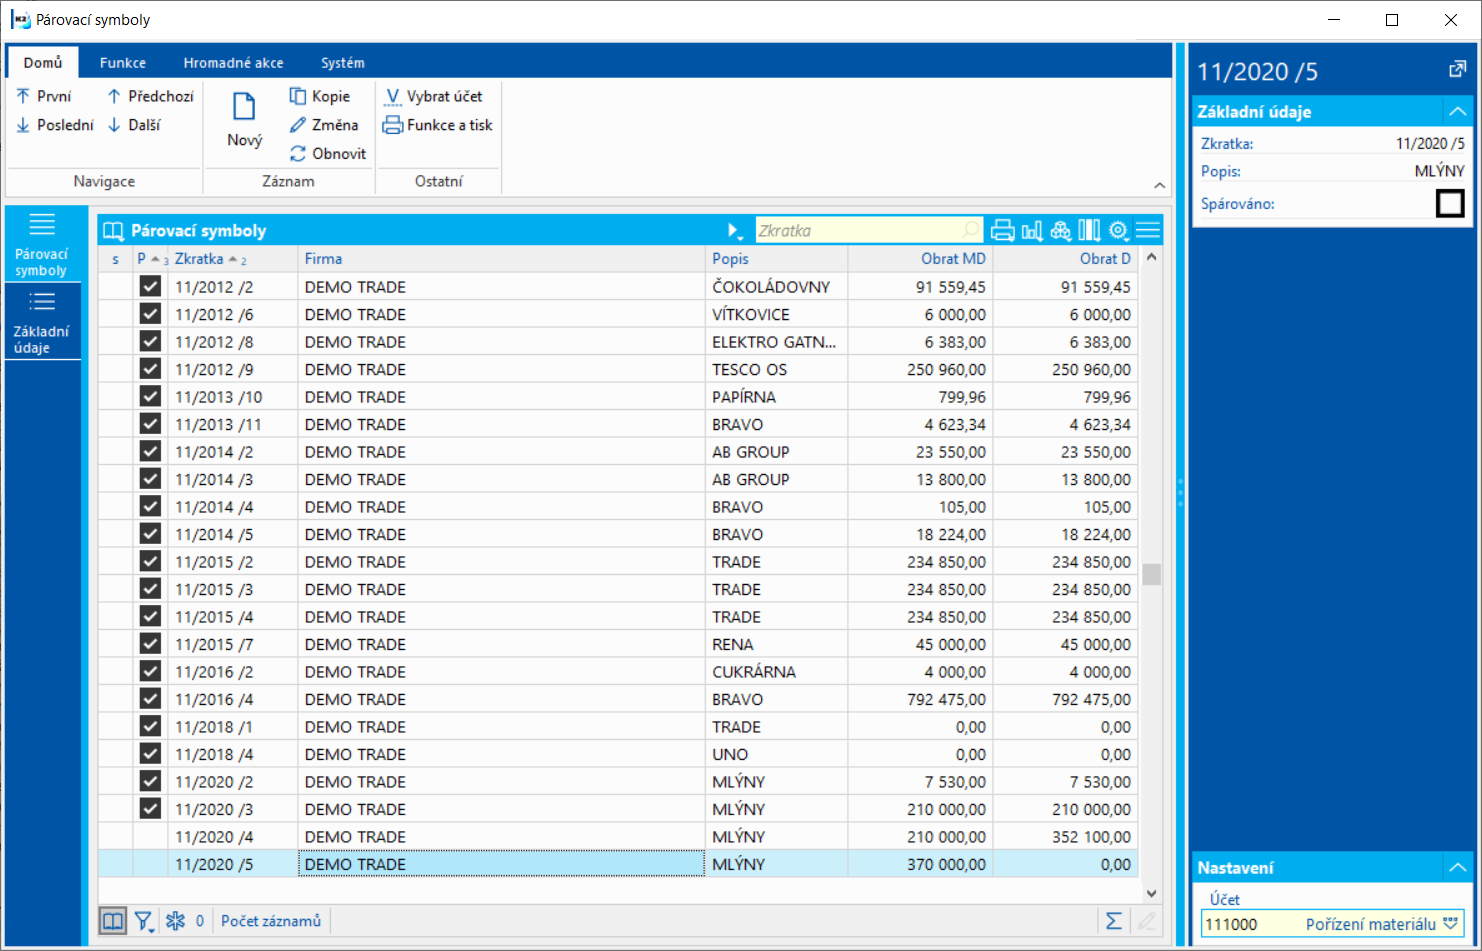Collapse the Základní údaje panel section
Screen dimensions: 1482x951
1457,112
